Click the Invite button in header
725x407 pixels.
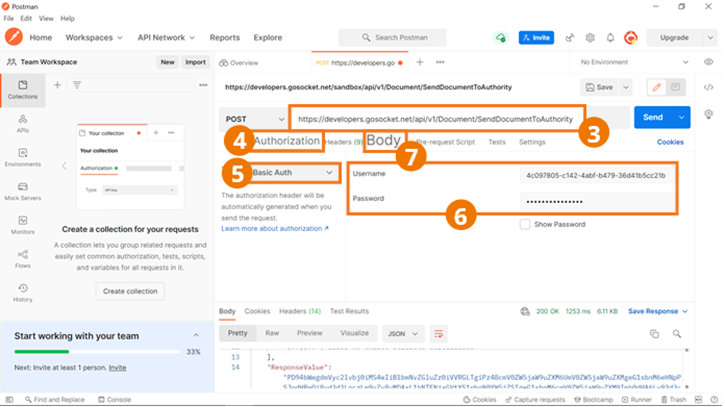[x=536, y=37]
